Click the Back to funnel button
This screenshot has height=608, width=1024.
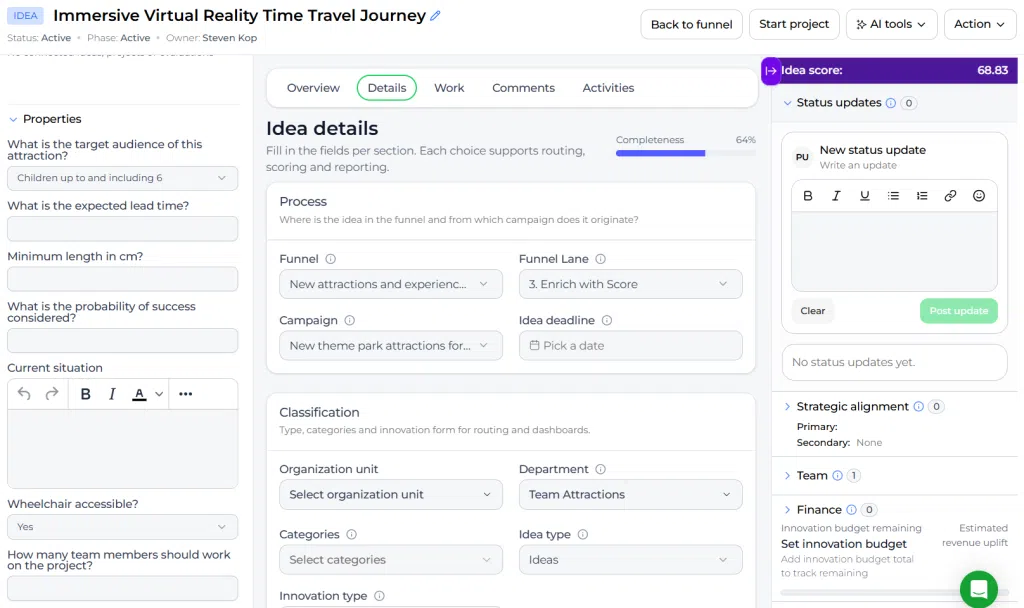click(x=691, y=24)
